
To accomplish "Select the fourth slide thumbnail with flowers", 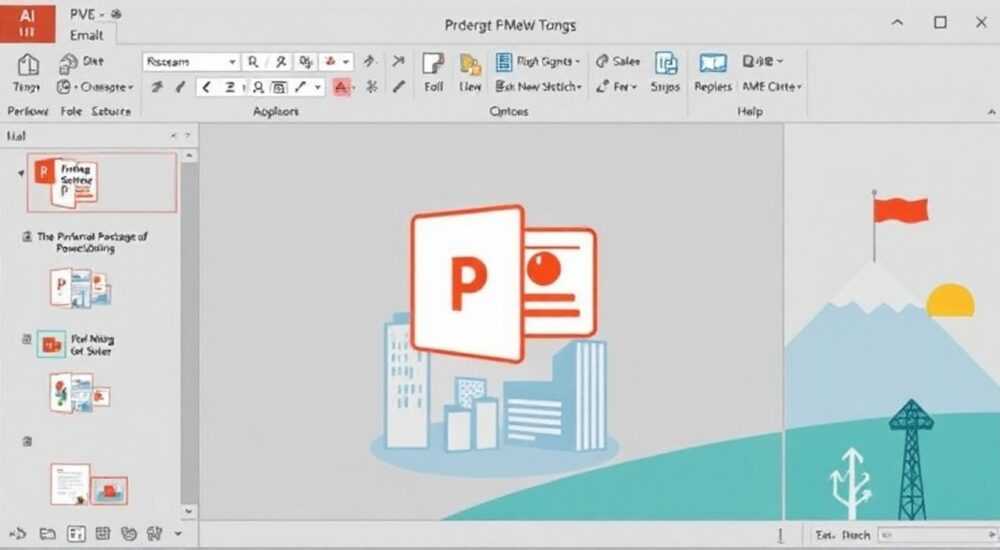I will pos(80,393).
